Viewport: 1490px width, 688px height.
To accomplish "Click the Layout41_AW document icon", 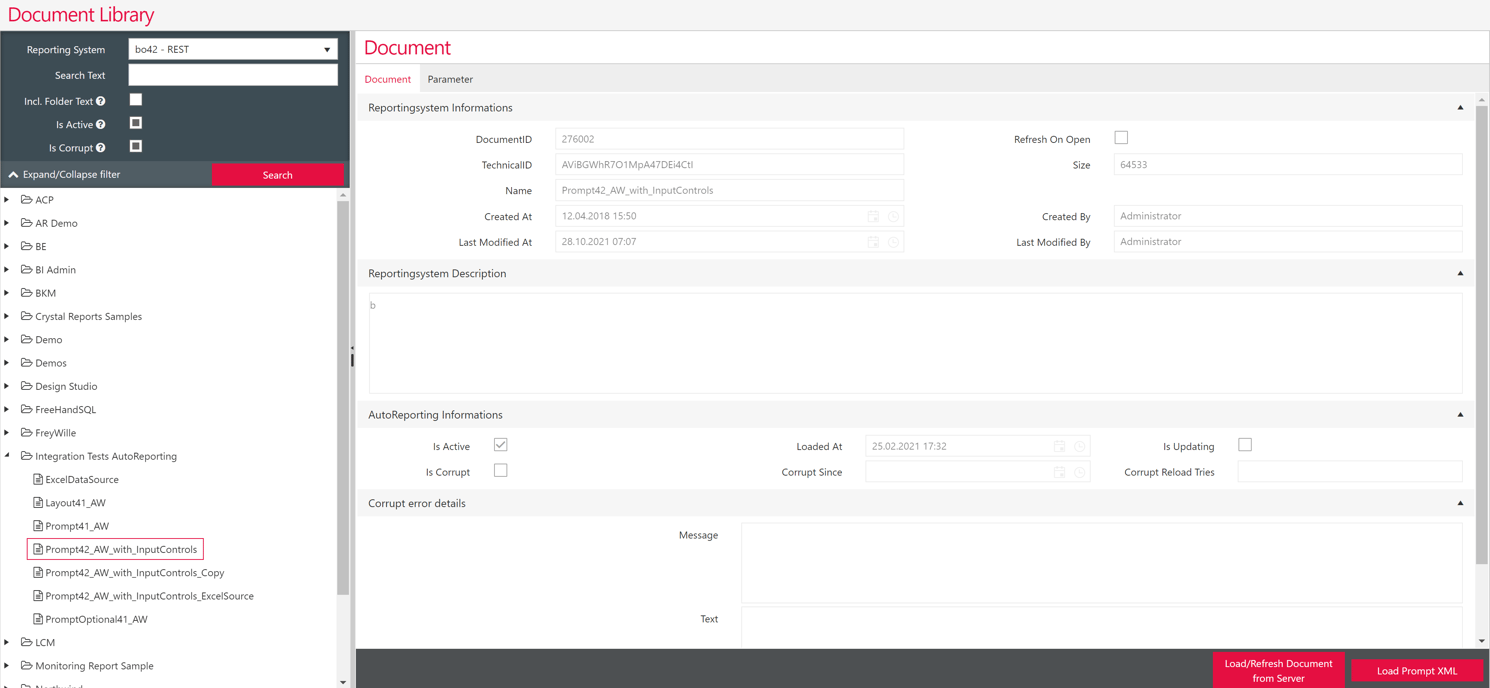I will pos(38,502).
